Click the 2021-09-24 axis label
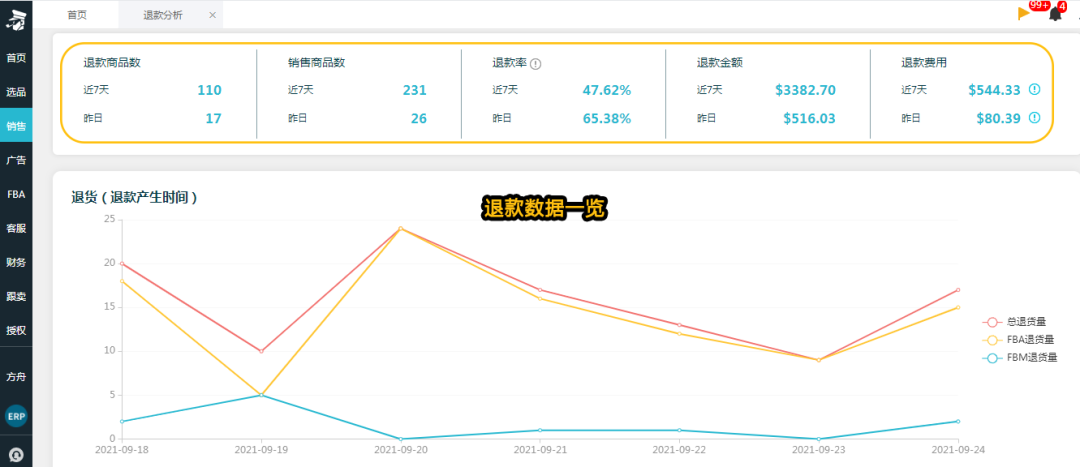Viewport: 1080px width, 467px height. click(958, 450)
